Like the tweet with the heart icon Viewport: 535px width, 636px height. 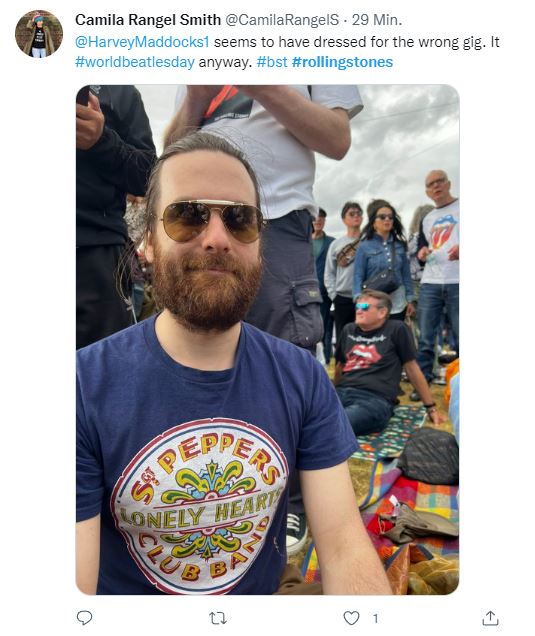point(351,618)
